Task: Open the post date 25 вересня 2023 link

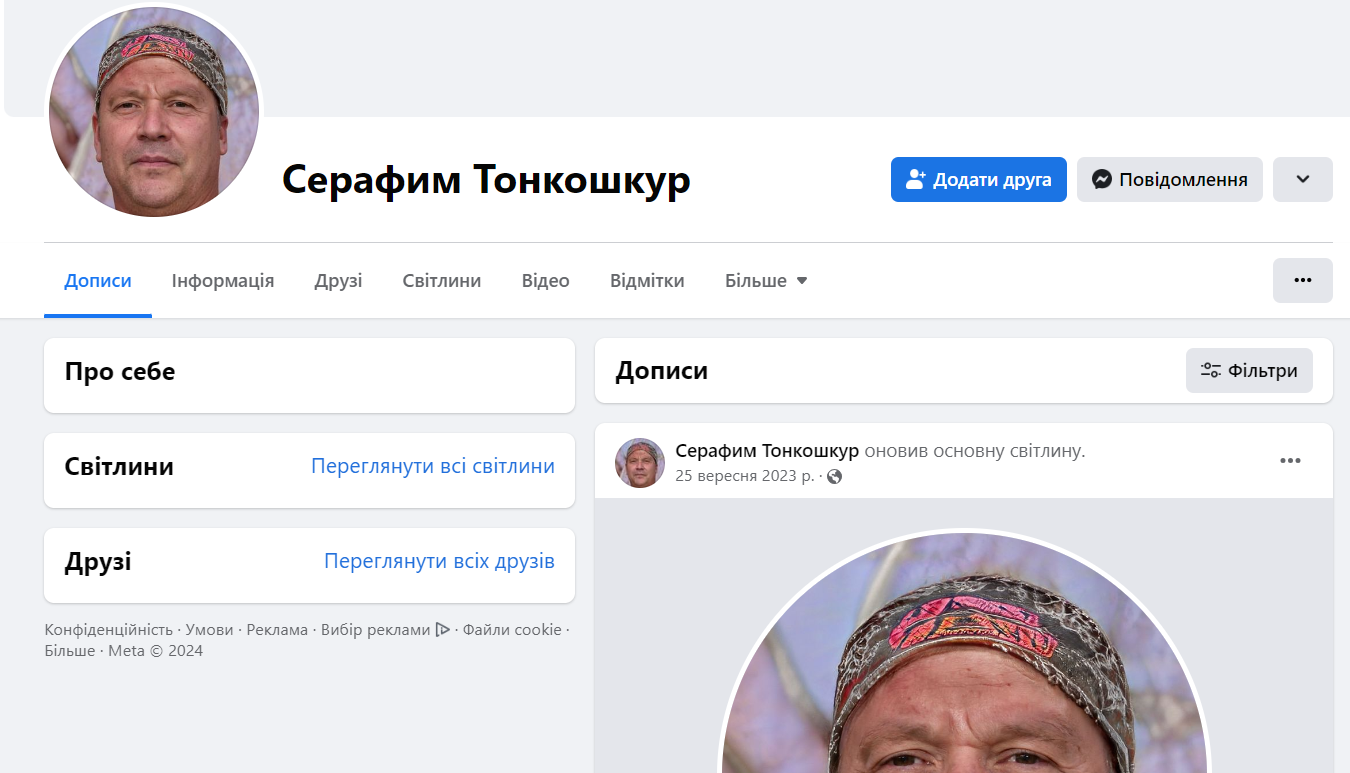Action: coord(745,476)
